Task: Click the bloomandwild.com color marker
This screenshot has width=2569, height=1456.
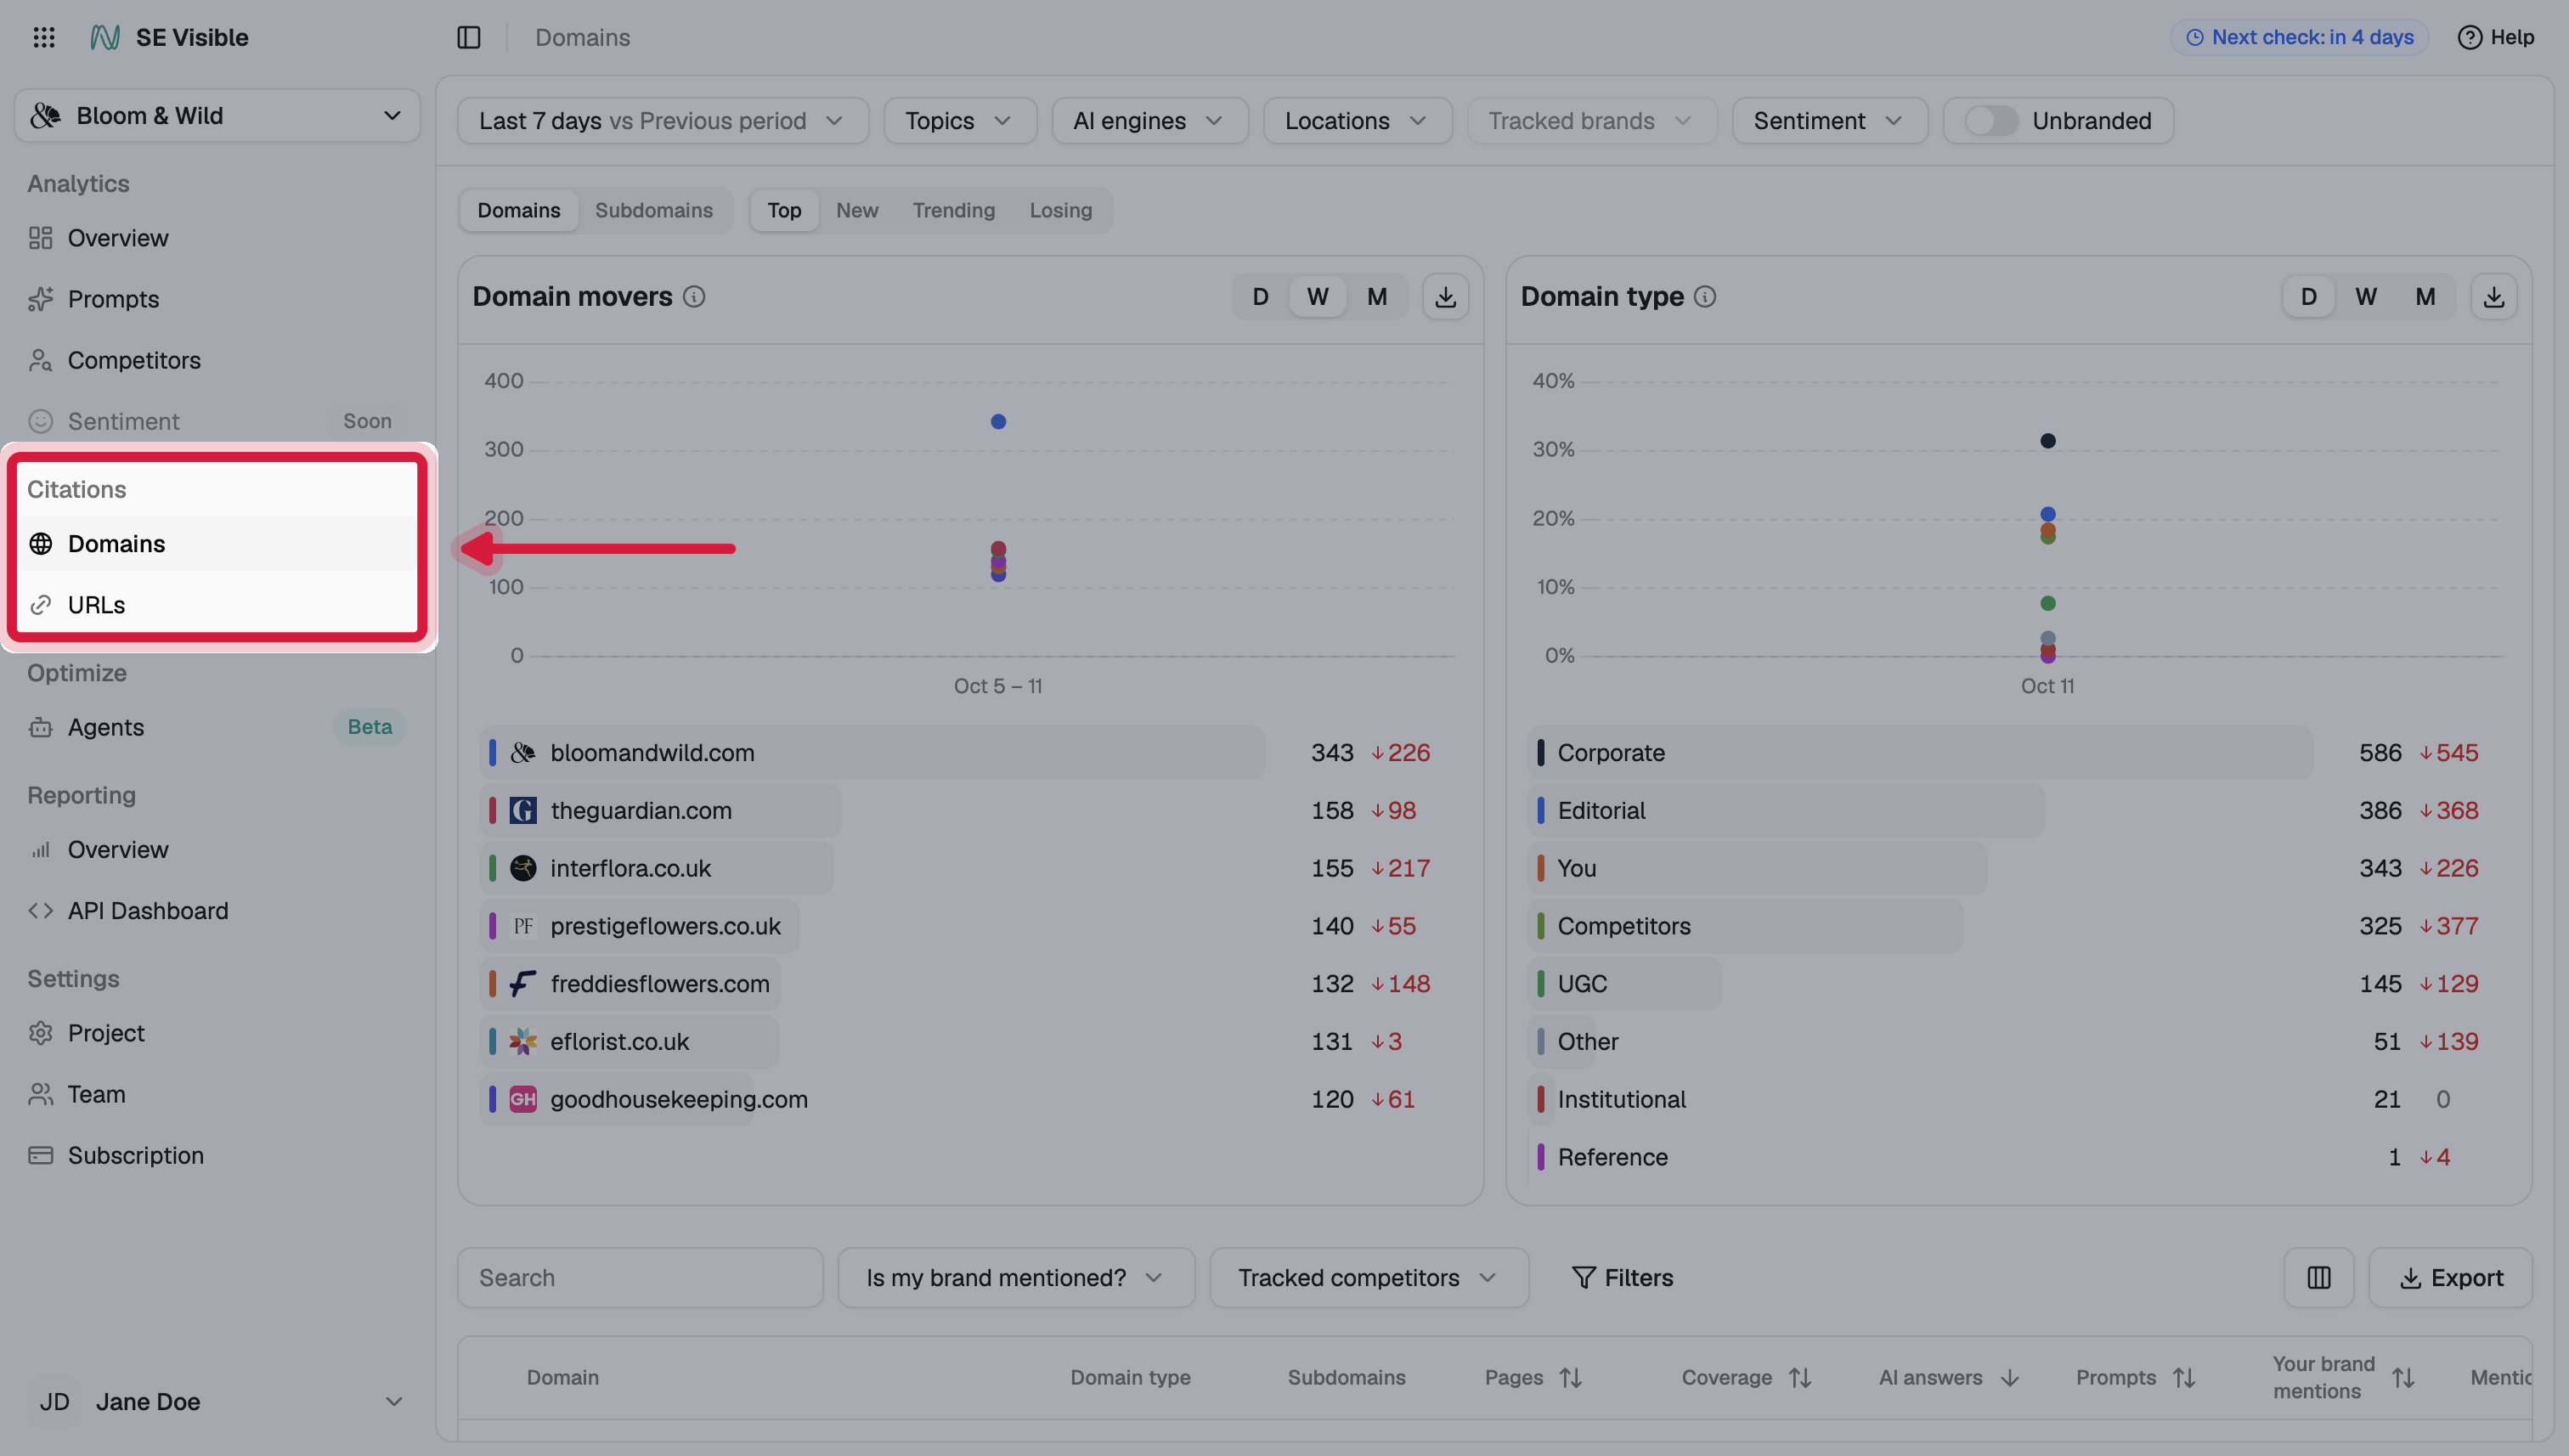Action: point(492,753)
